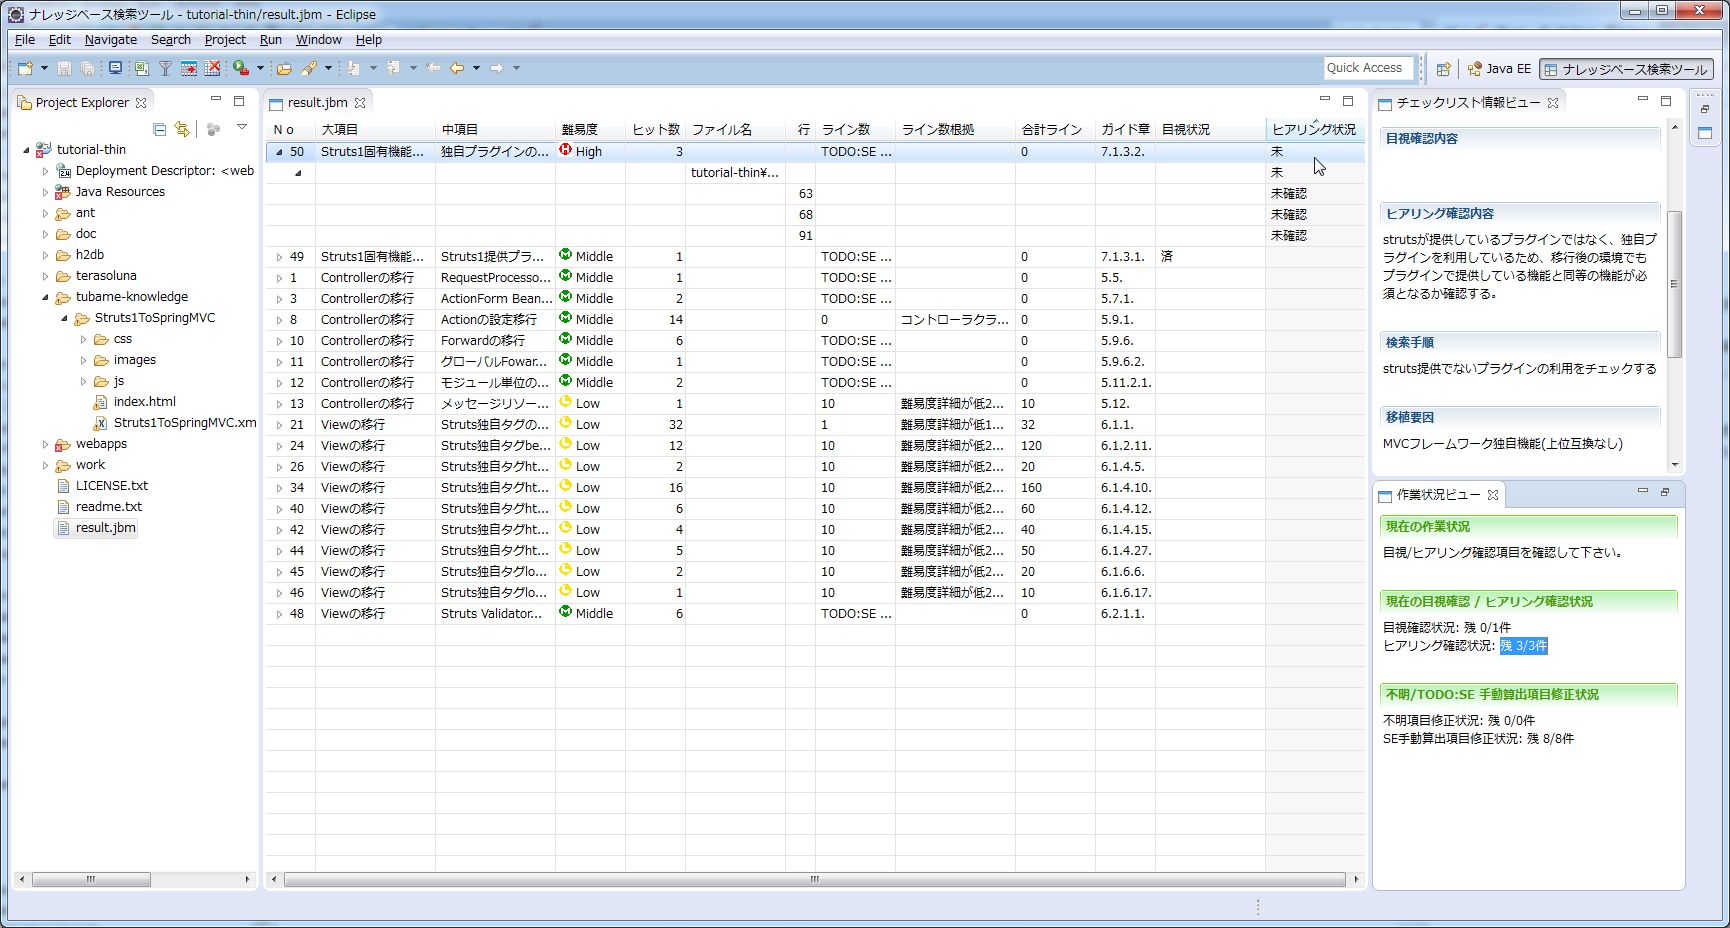This screenshot has height=928, width=1730.
Task: Click the table with red arrow icon
Action: (x=189, y=68)
